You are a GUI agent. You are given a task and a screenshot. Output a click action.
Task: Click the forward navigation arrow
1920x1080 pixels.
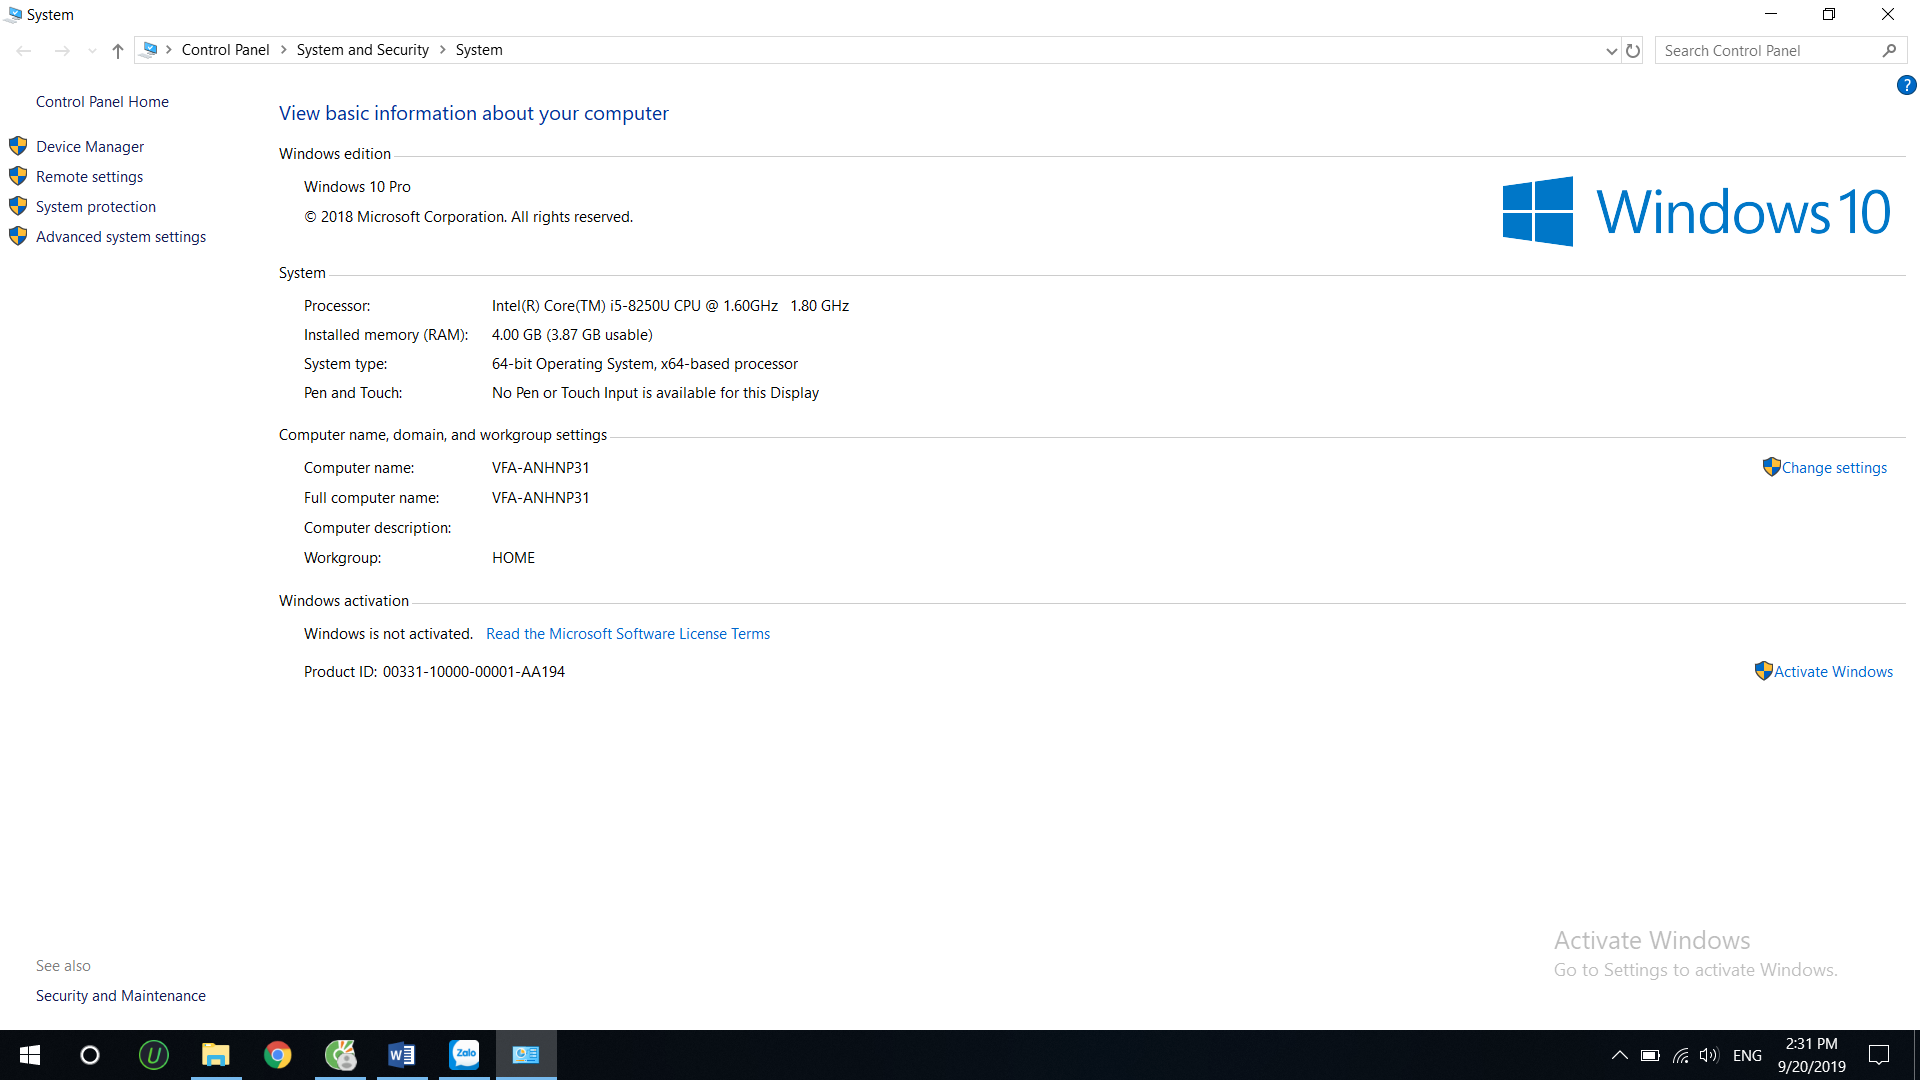click(62, 51)
